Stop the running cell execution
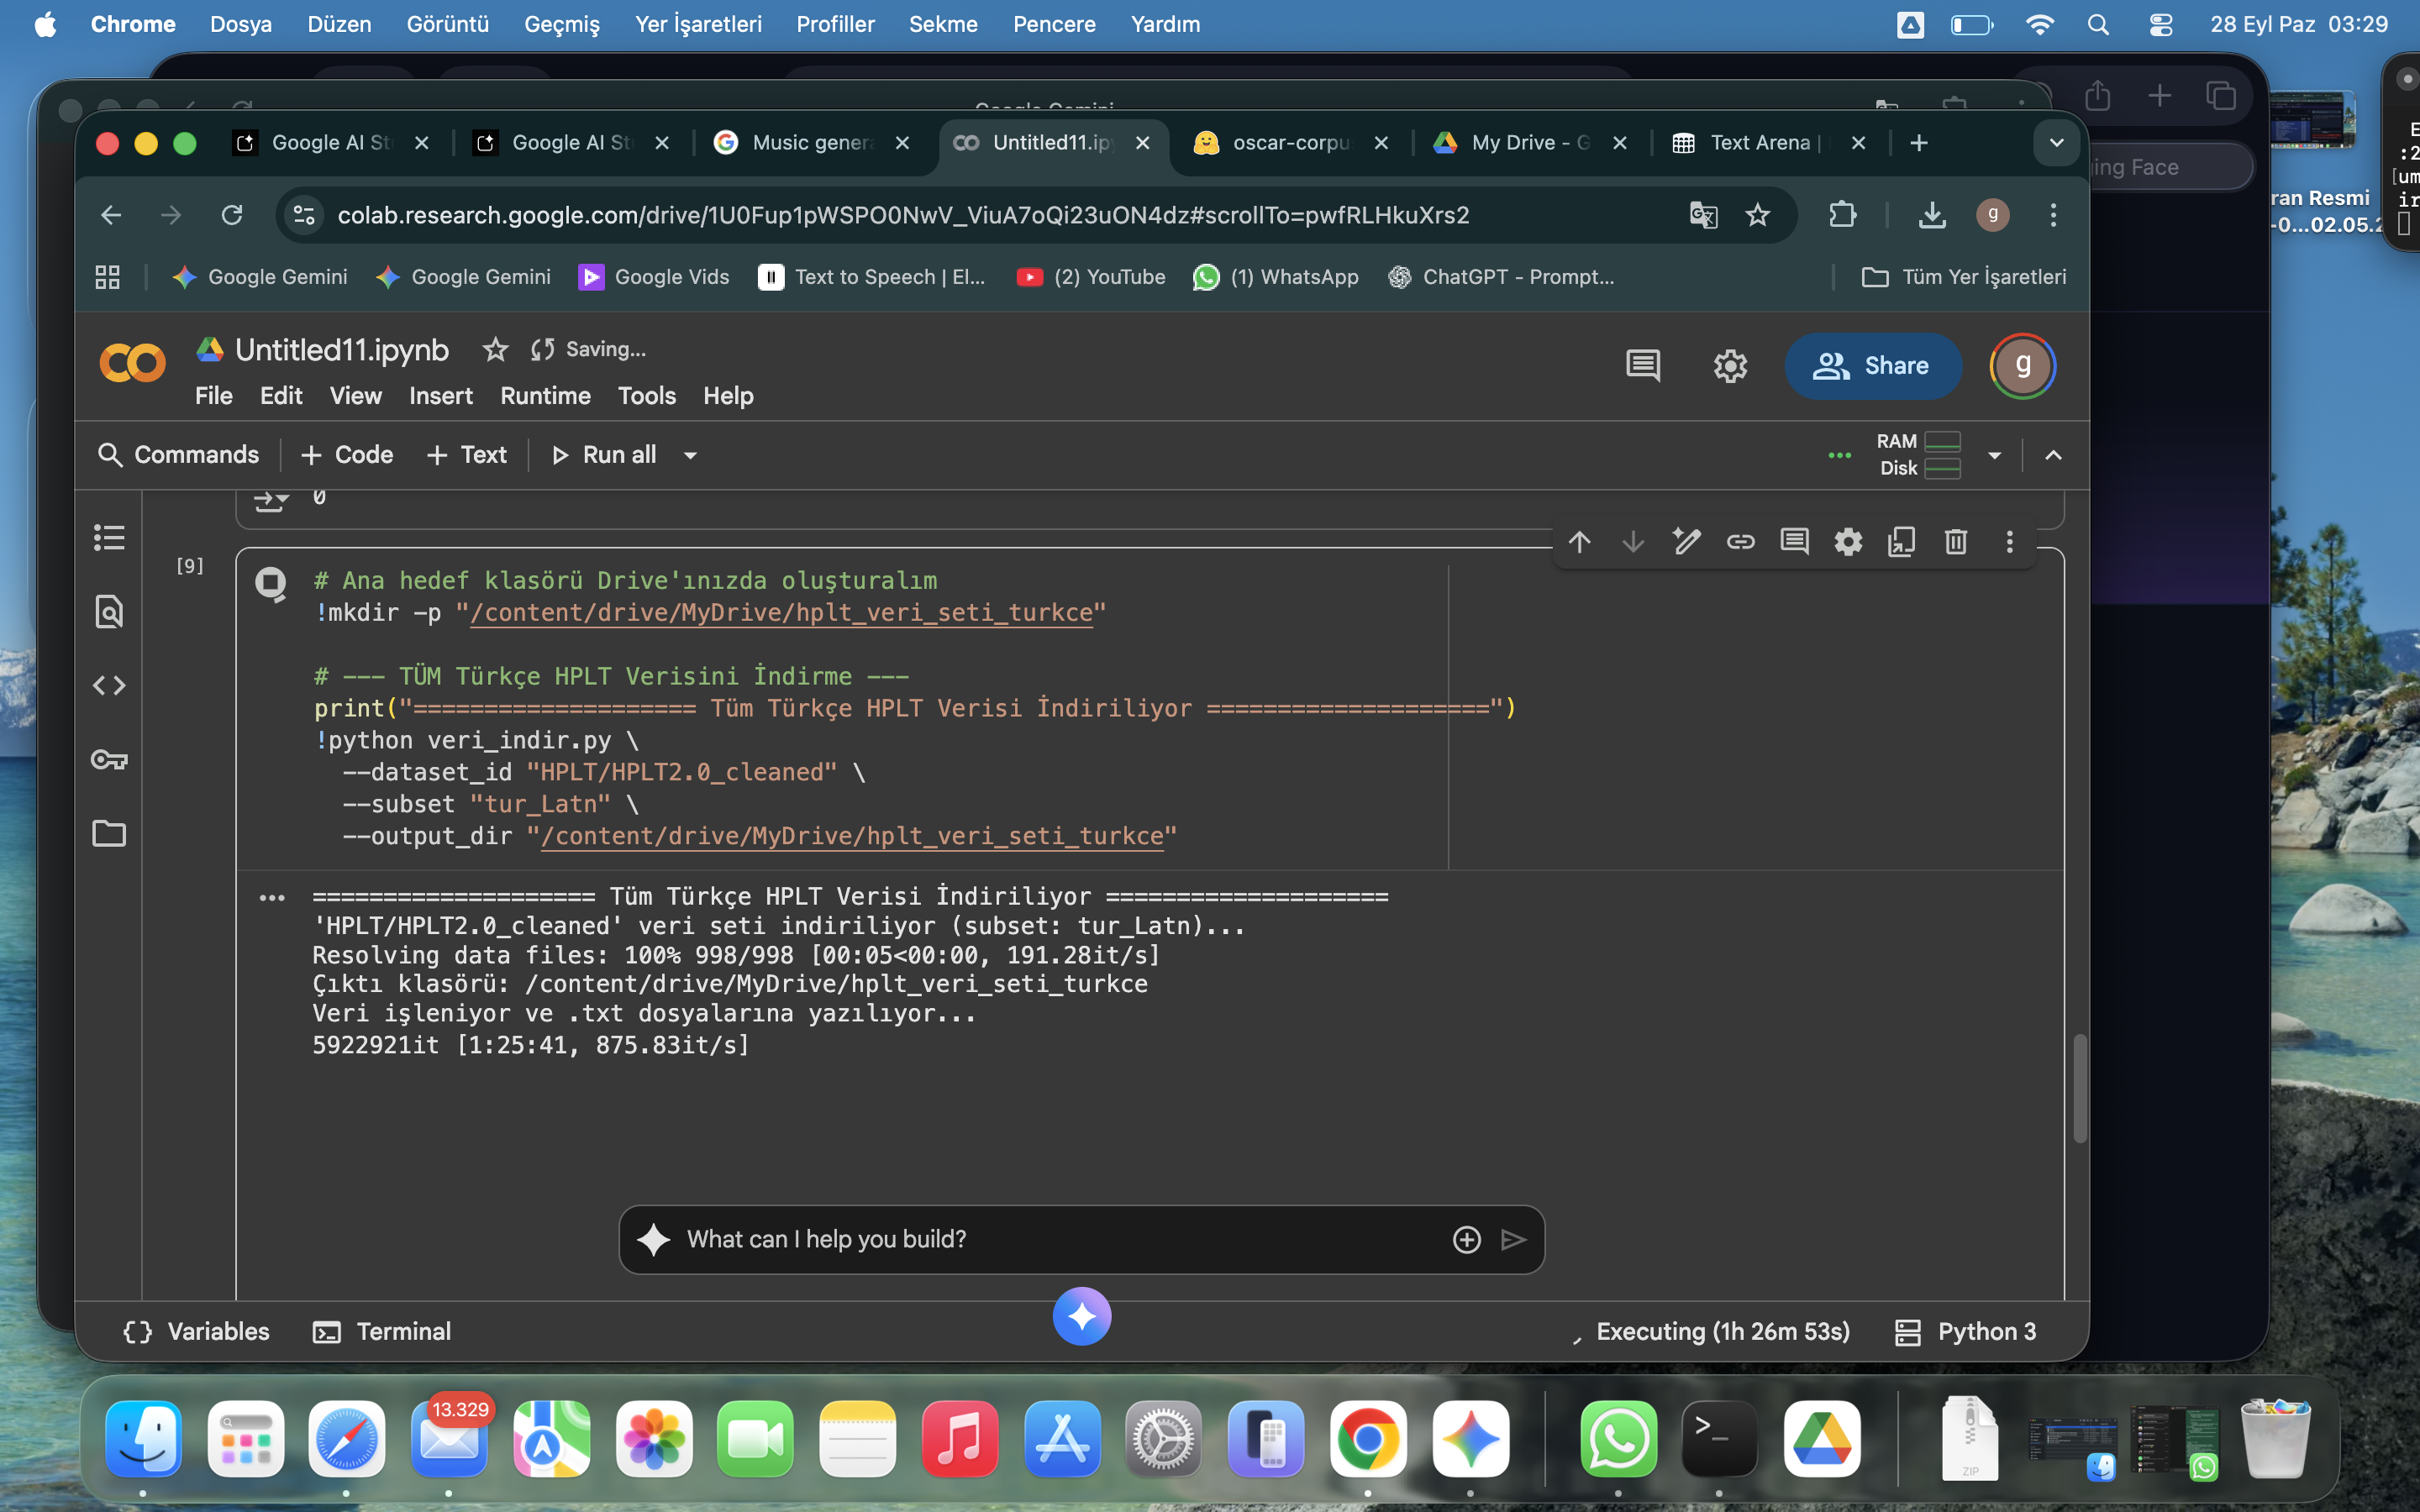Viewport: 2420px width, 1512px height. 271,583
